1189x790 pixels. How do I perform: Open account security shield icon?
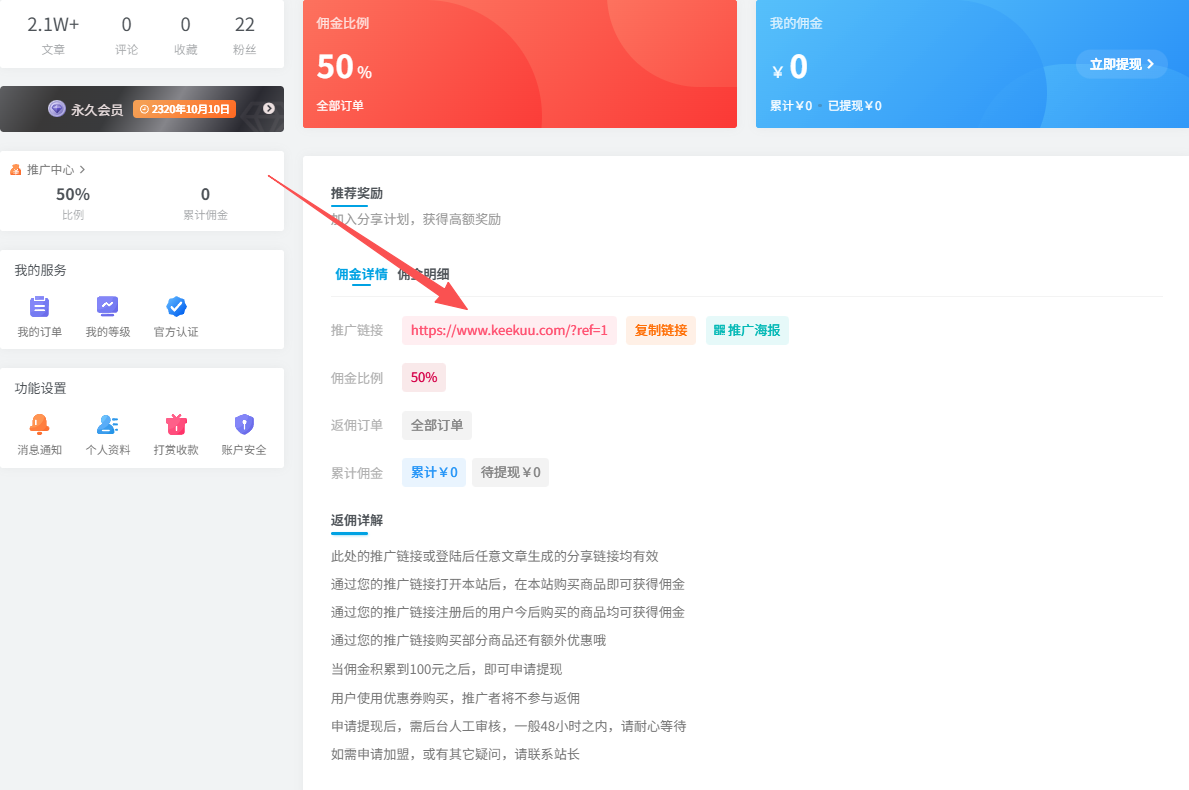[244, 424]
